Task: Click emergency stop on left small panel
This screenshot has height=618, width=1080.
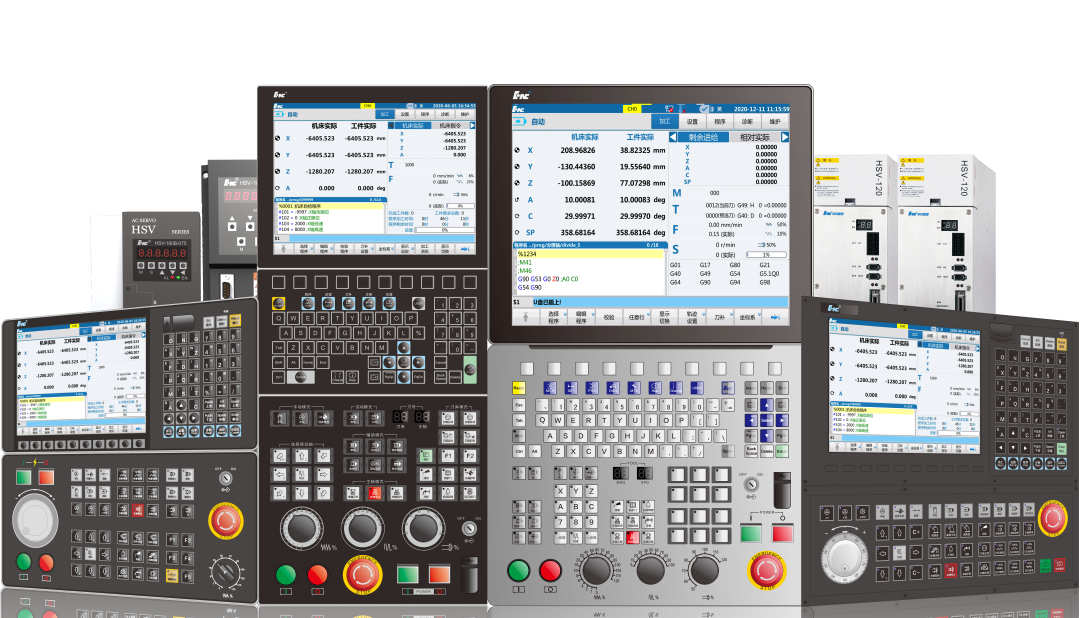Action: 226,521
